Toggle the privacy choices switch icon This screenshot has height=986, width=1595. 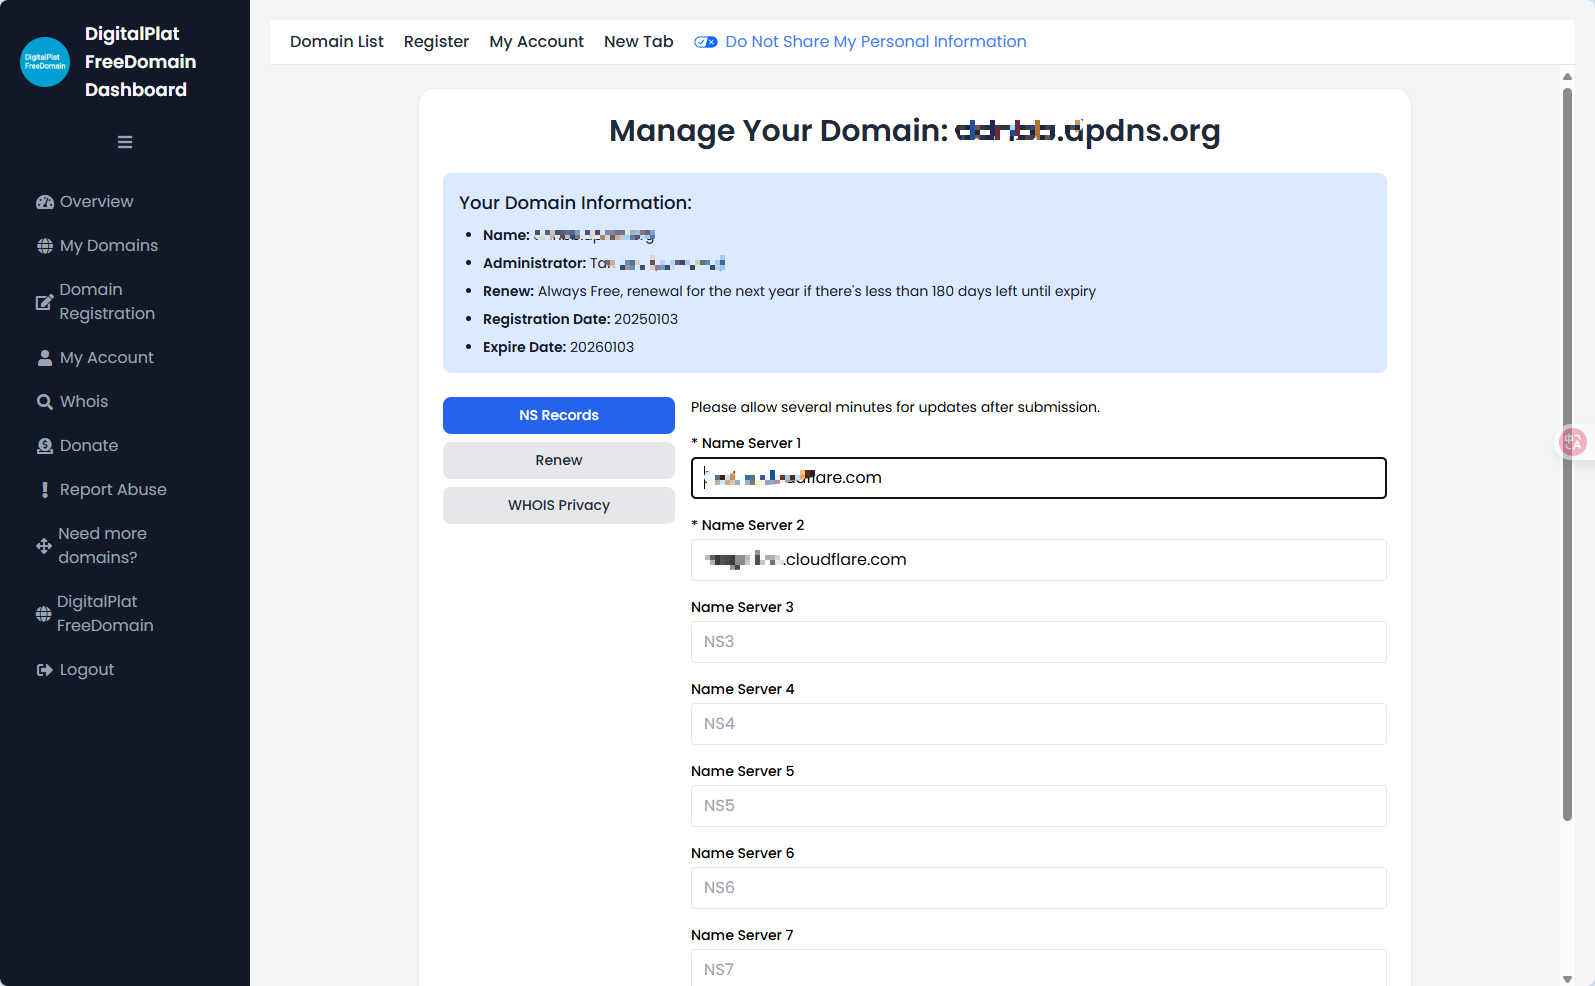(706, 42)
